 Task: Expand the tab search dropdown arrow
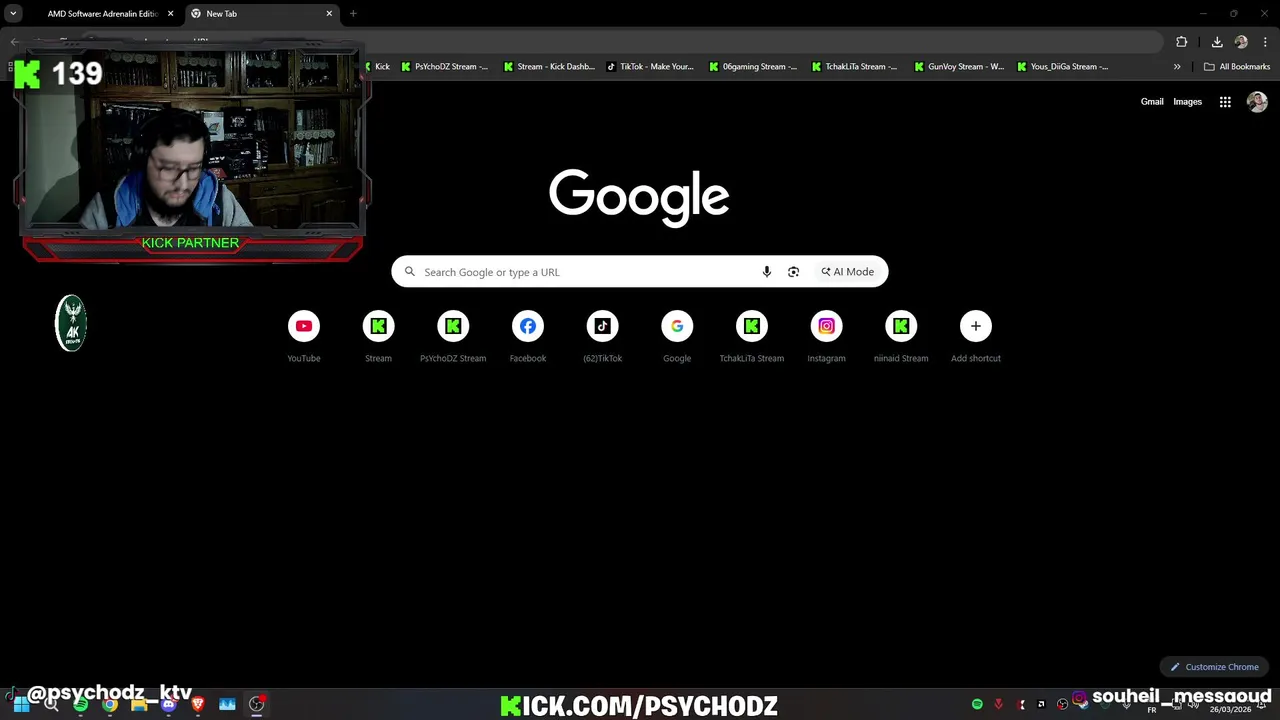click(13, 14)
